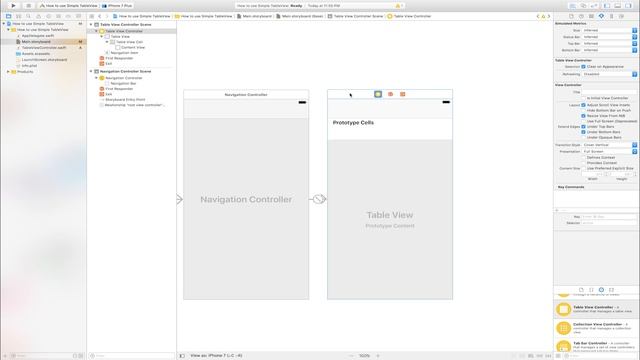Viewport: 640px width, 360px height.
Task: Toggle Under Top Bars checkbox
Action: 583,127
